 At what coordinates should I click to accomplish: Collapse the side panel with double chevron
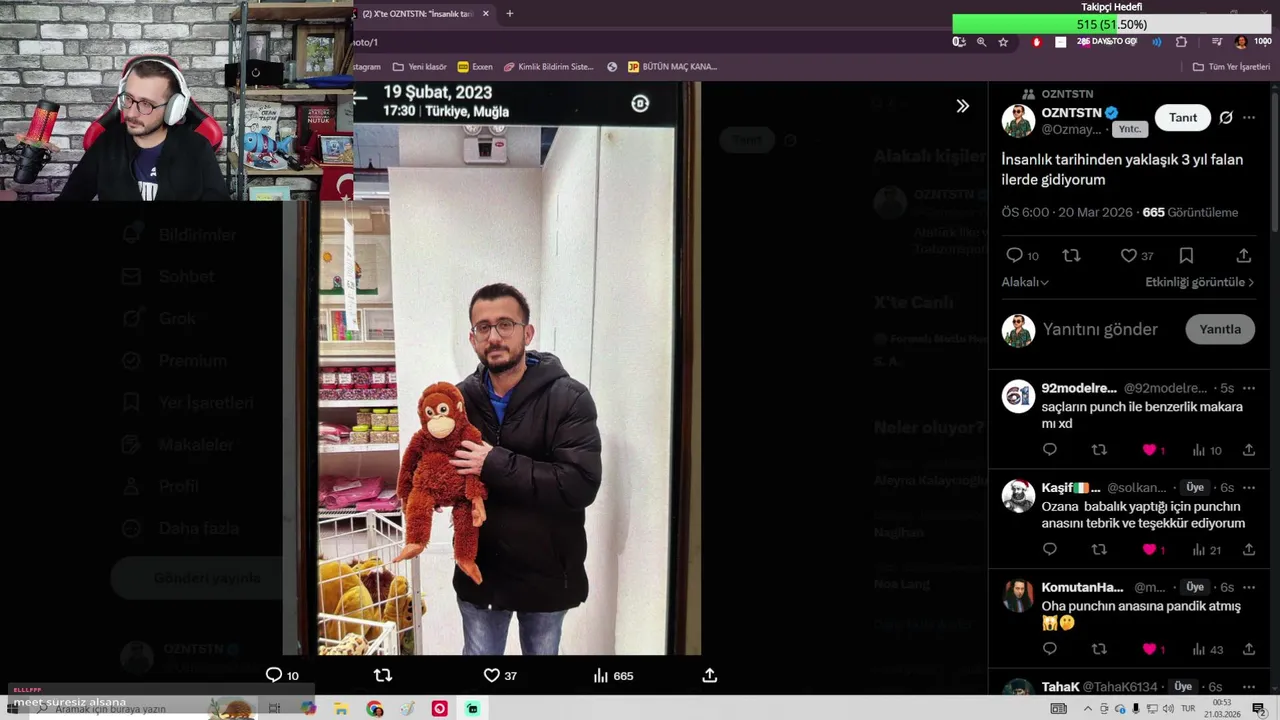(x=962, y=106)
